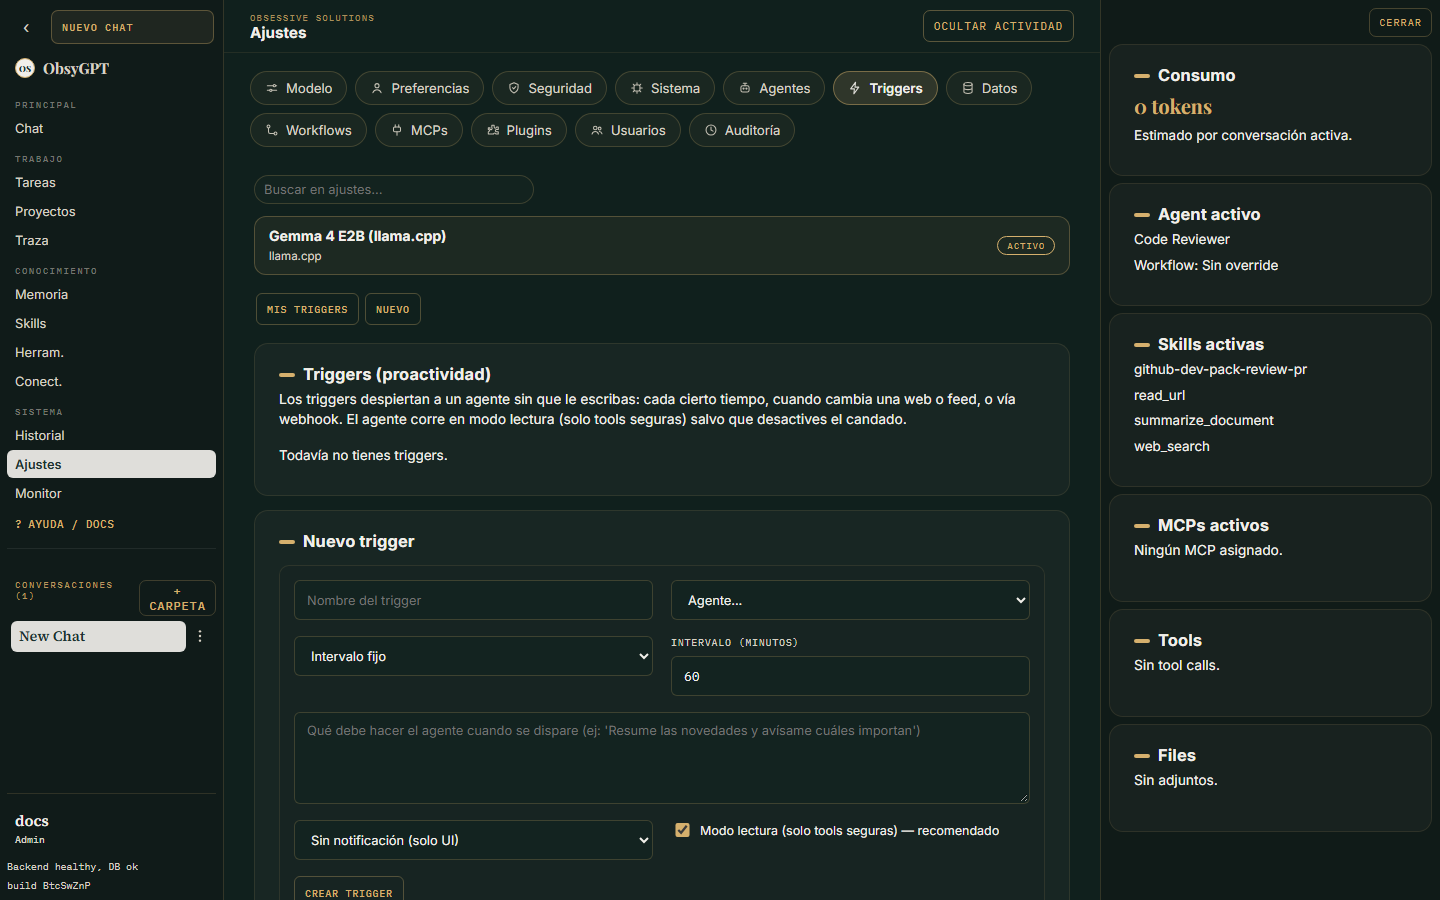The height and width of the screenshot is (900, 1440).
Task: Click the Gemma 4 E2B model card
Action: pyautogui.click(x=662, y=245)
